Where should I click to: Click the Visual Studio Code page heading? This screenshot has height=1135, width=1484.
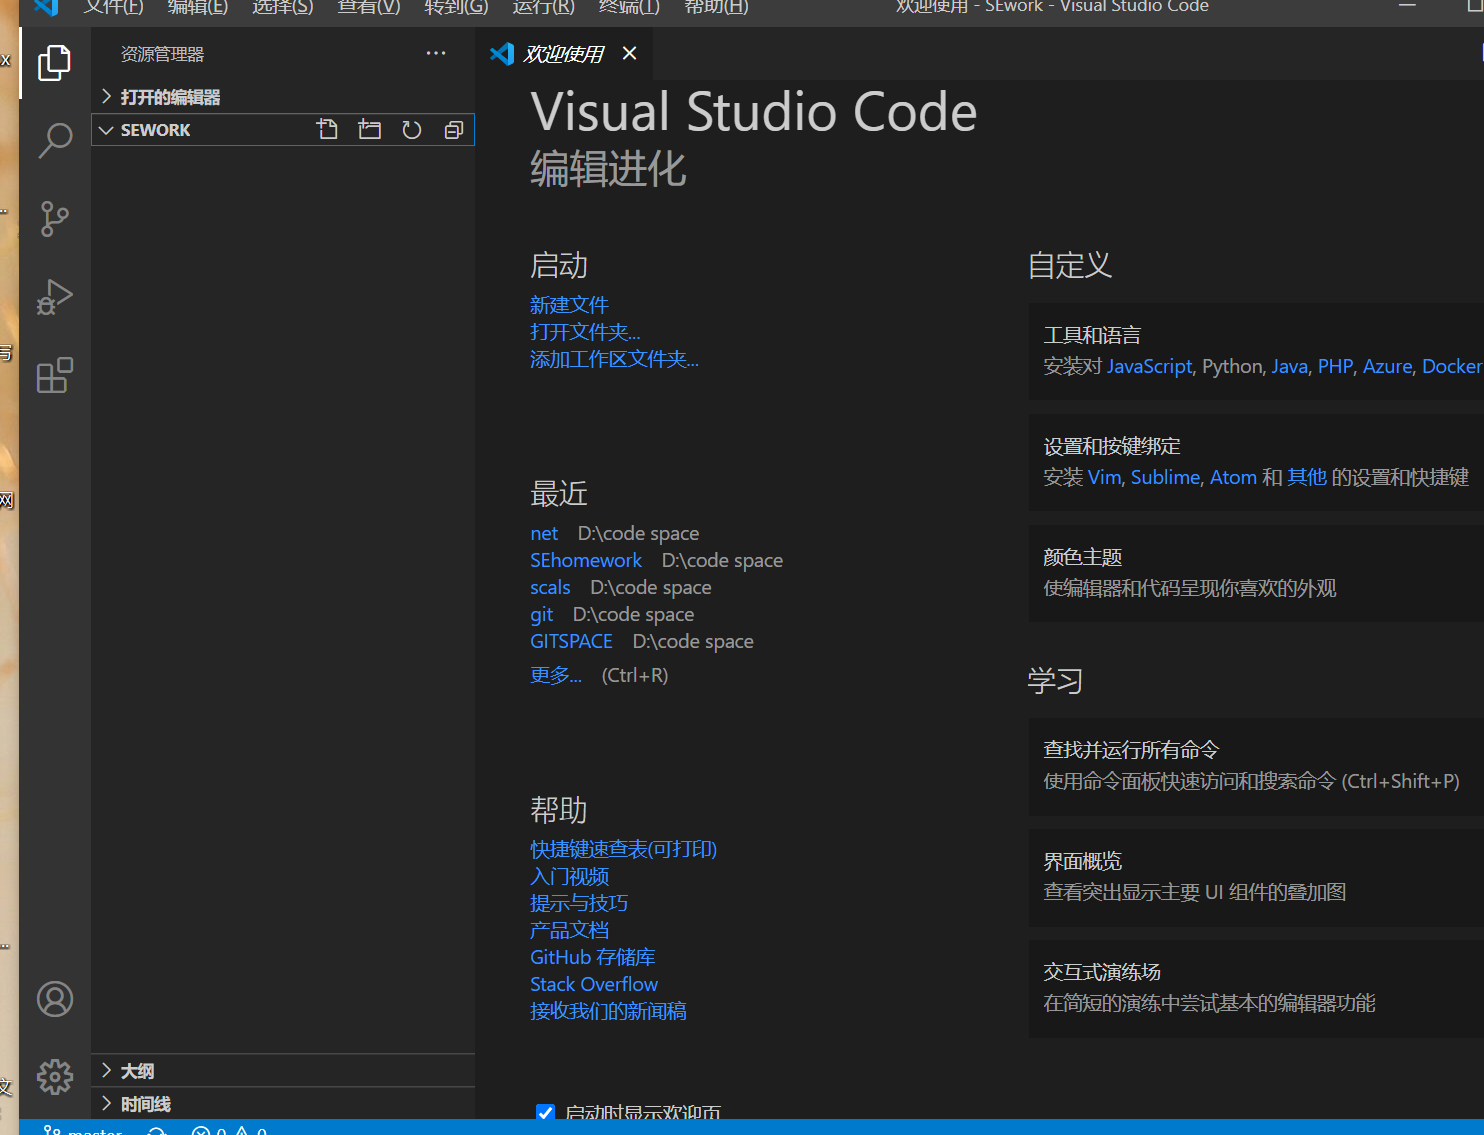pos(754,111)
